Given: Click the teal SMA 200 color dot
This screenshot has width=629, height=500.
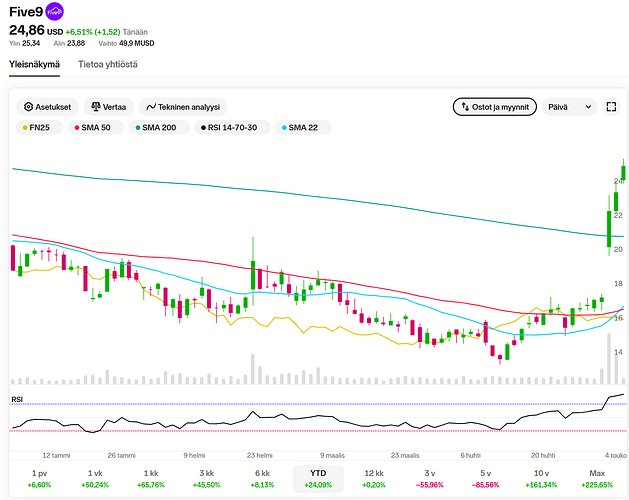Looking at the screenshot, I should (x=138, y=128).
